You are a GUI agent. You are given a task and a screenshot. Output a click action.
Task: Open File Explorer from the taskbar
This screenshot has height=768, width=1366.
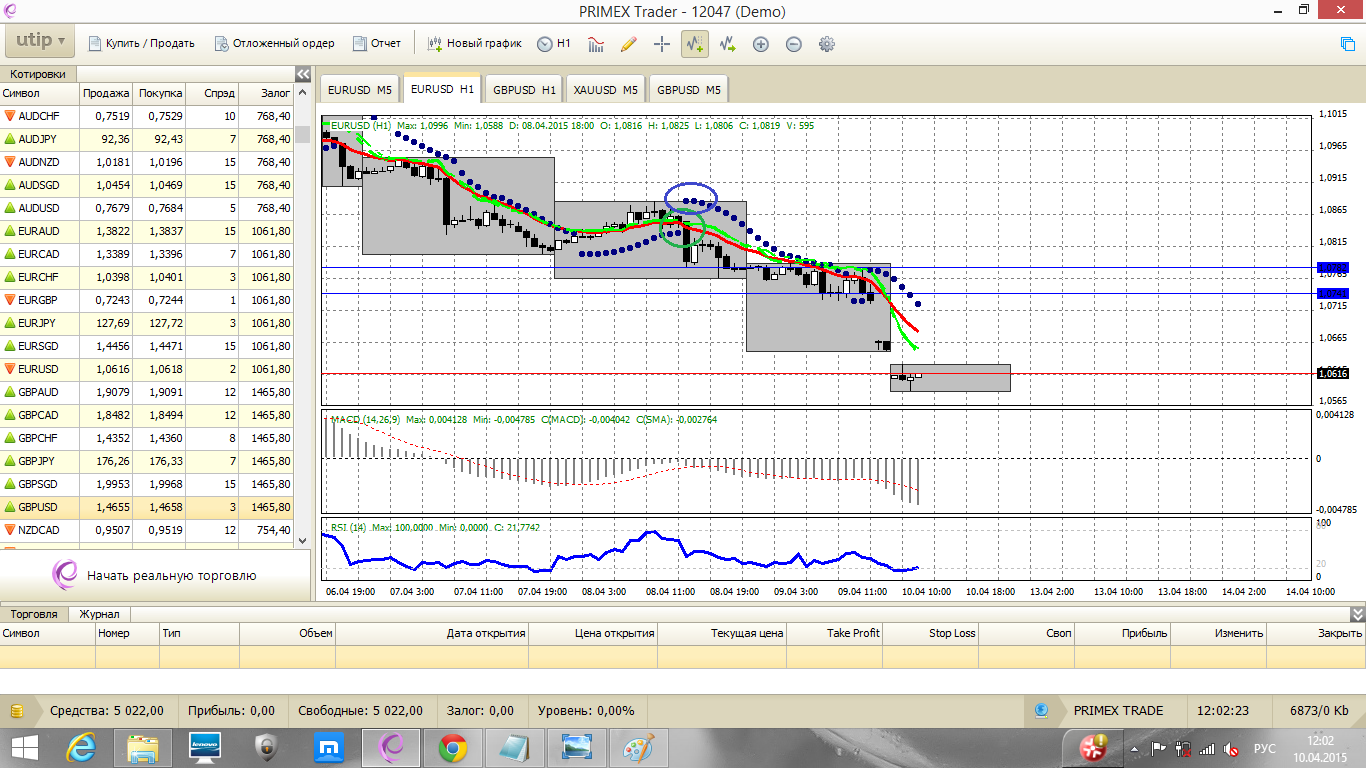(x=143, y=748)
